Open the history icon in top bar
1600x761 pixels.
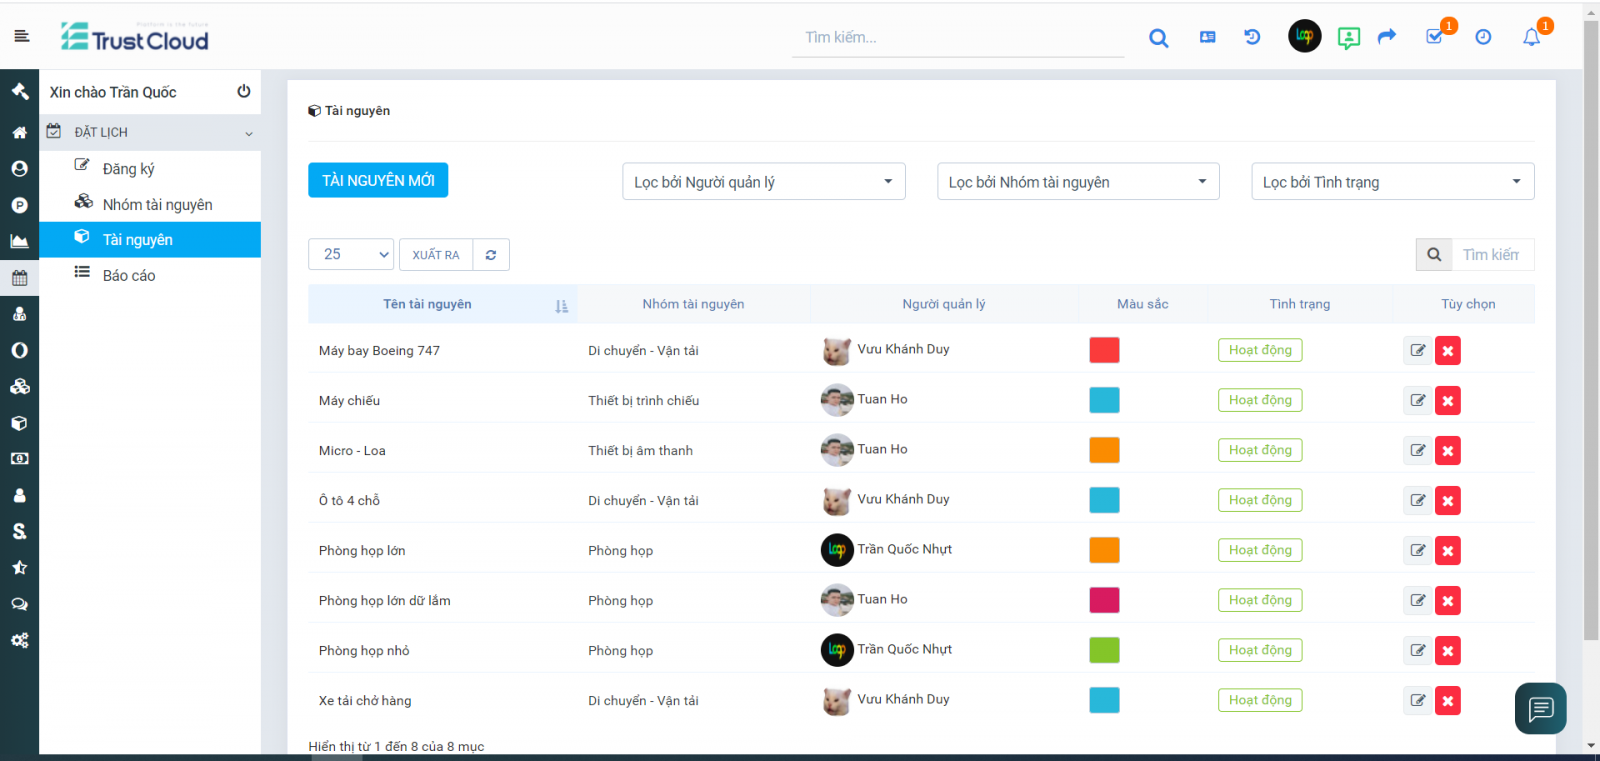pyautogui.click(x=1252, y=37)
